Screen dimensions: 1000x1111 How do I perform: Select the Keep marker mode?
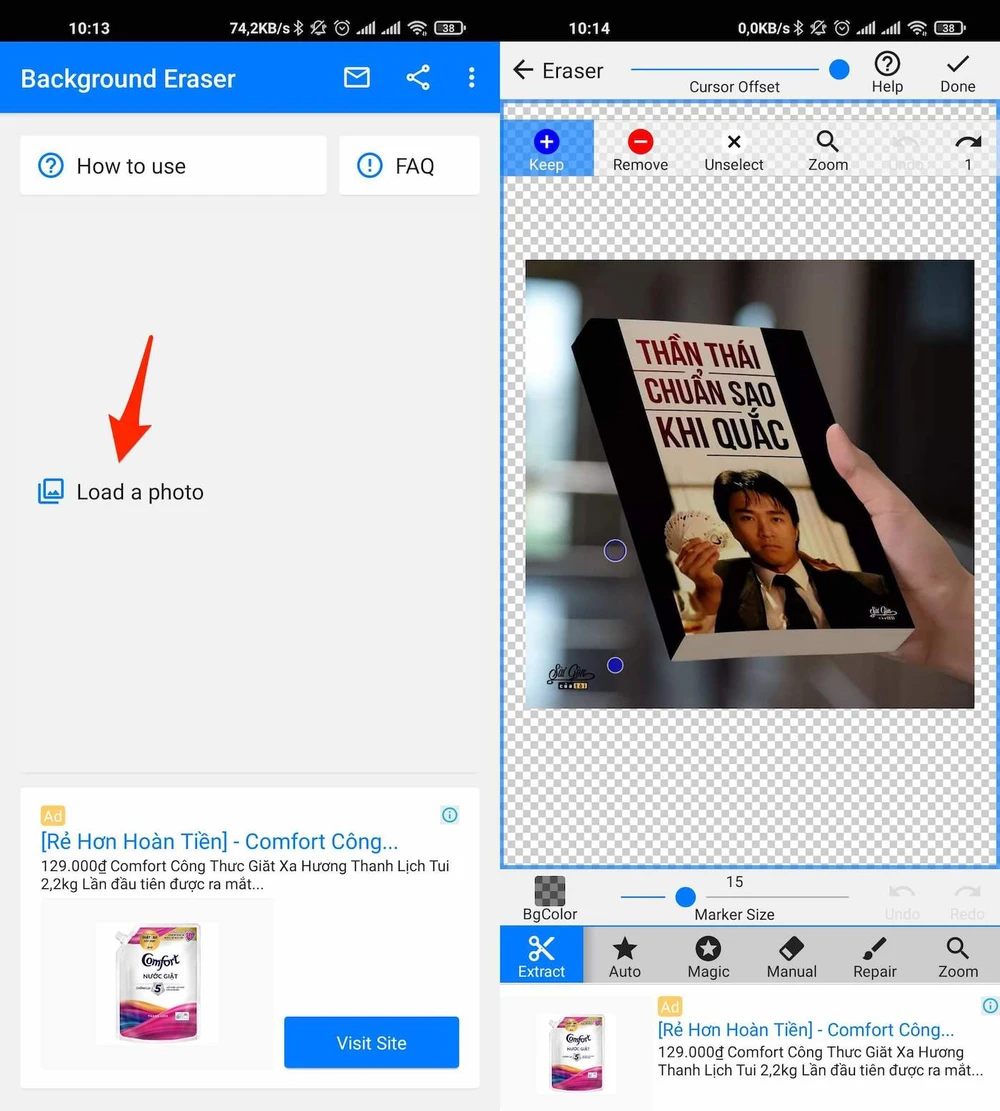(x=546, y=149)
